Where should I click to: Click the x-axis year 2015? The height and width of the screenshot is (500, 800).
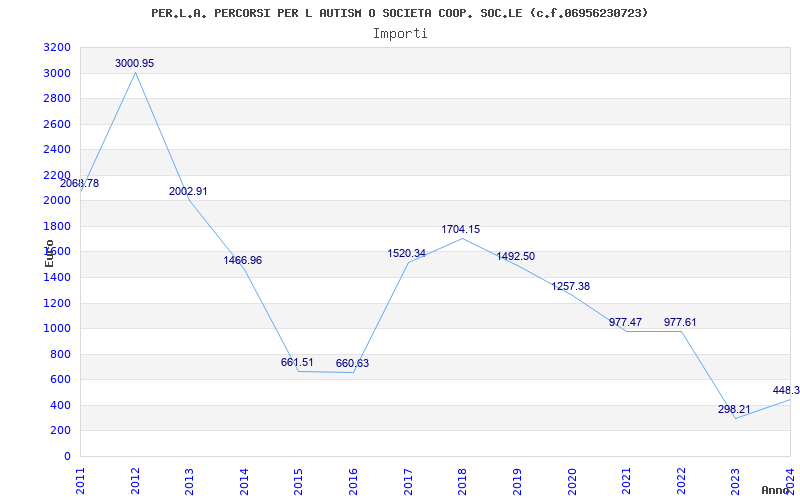point(299,481)
